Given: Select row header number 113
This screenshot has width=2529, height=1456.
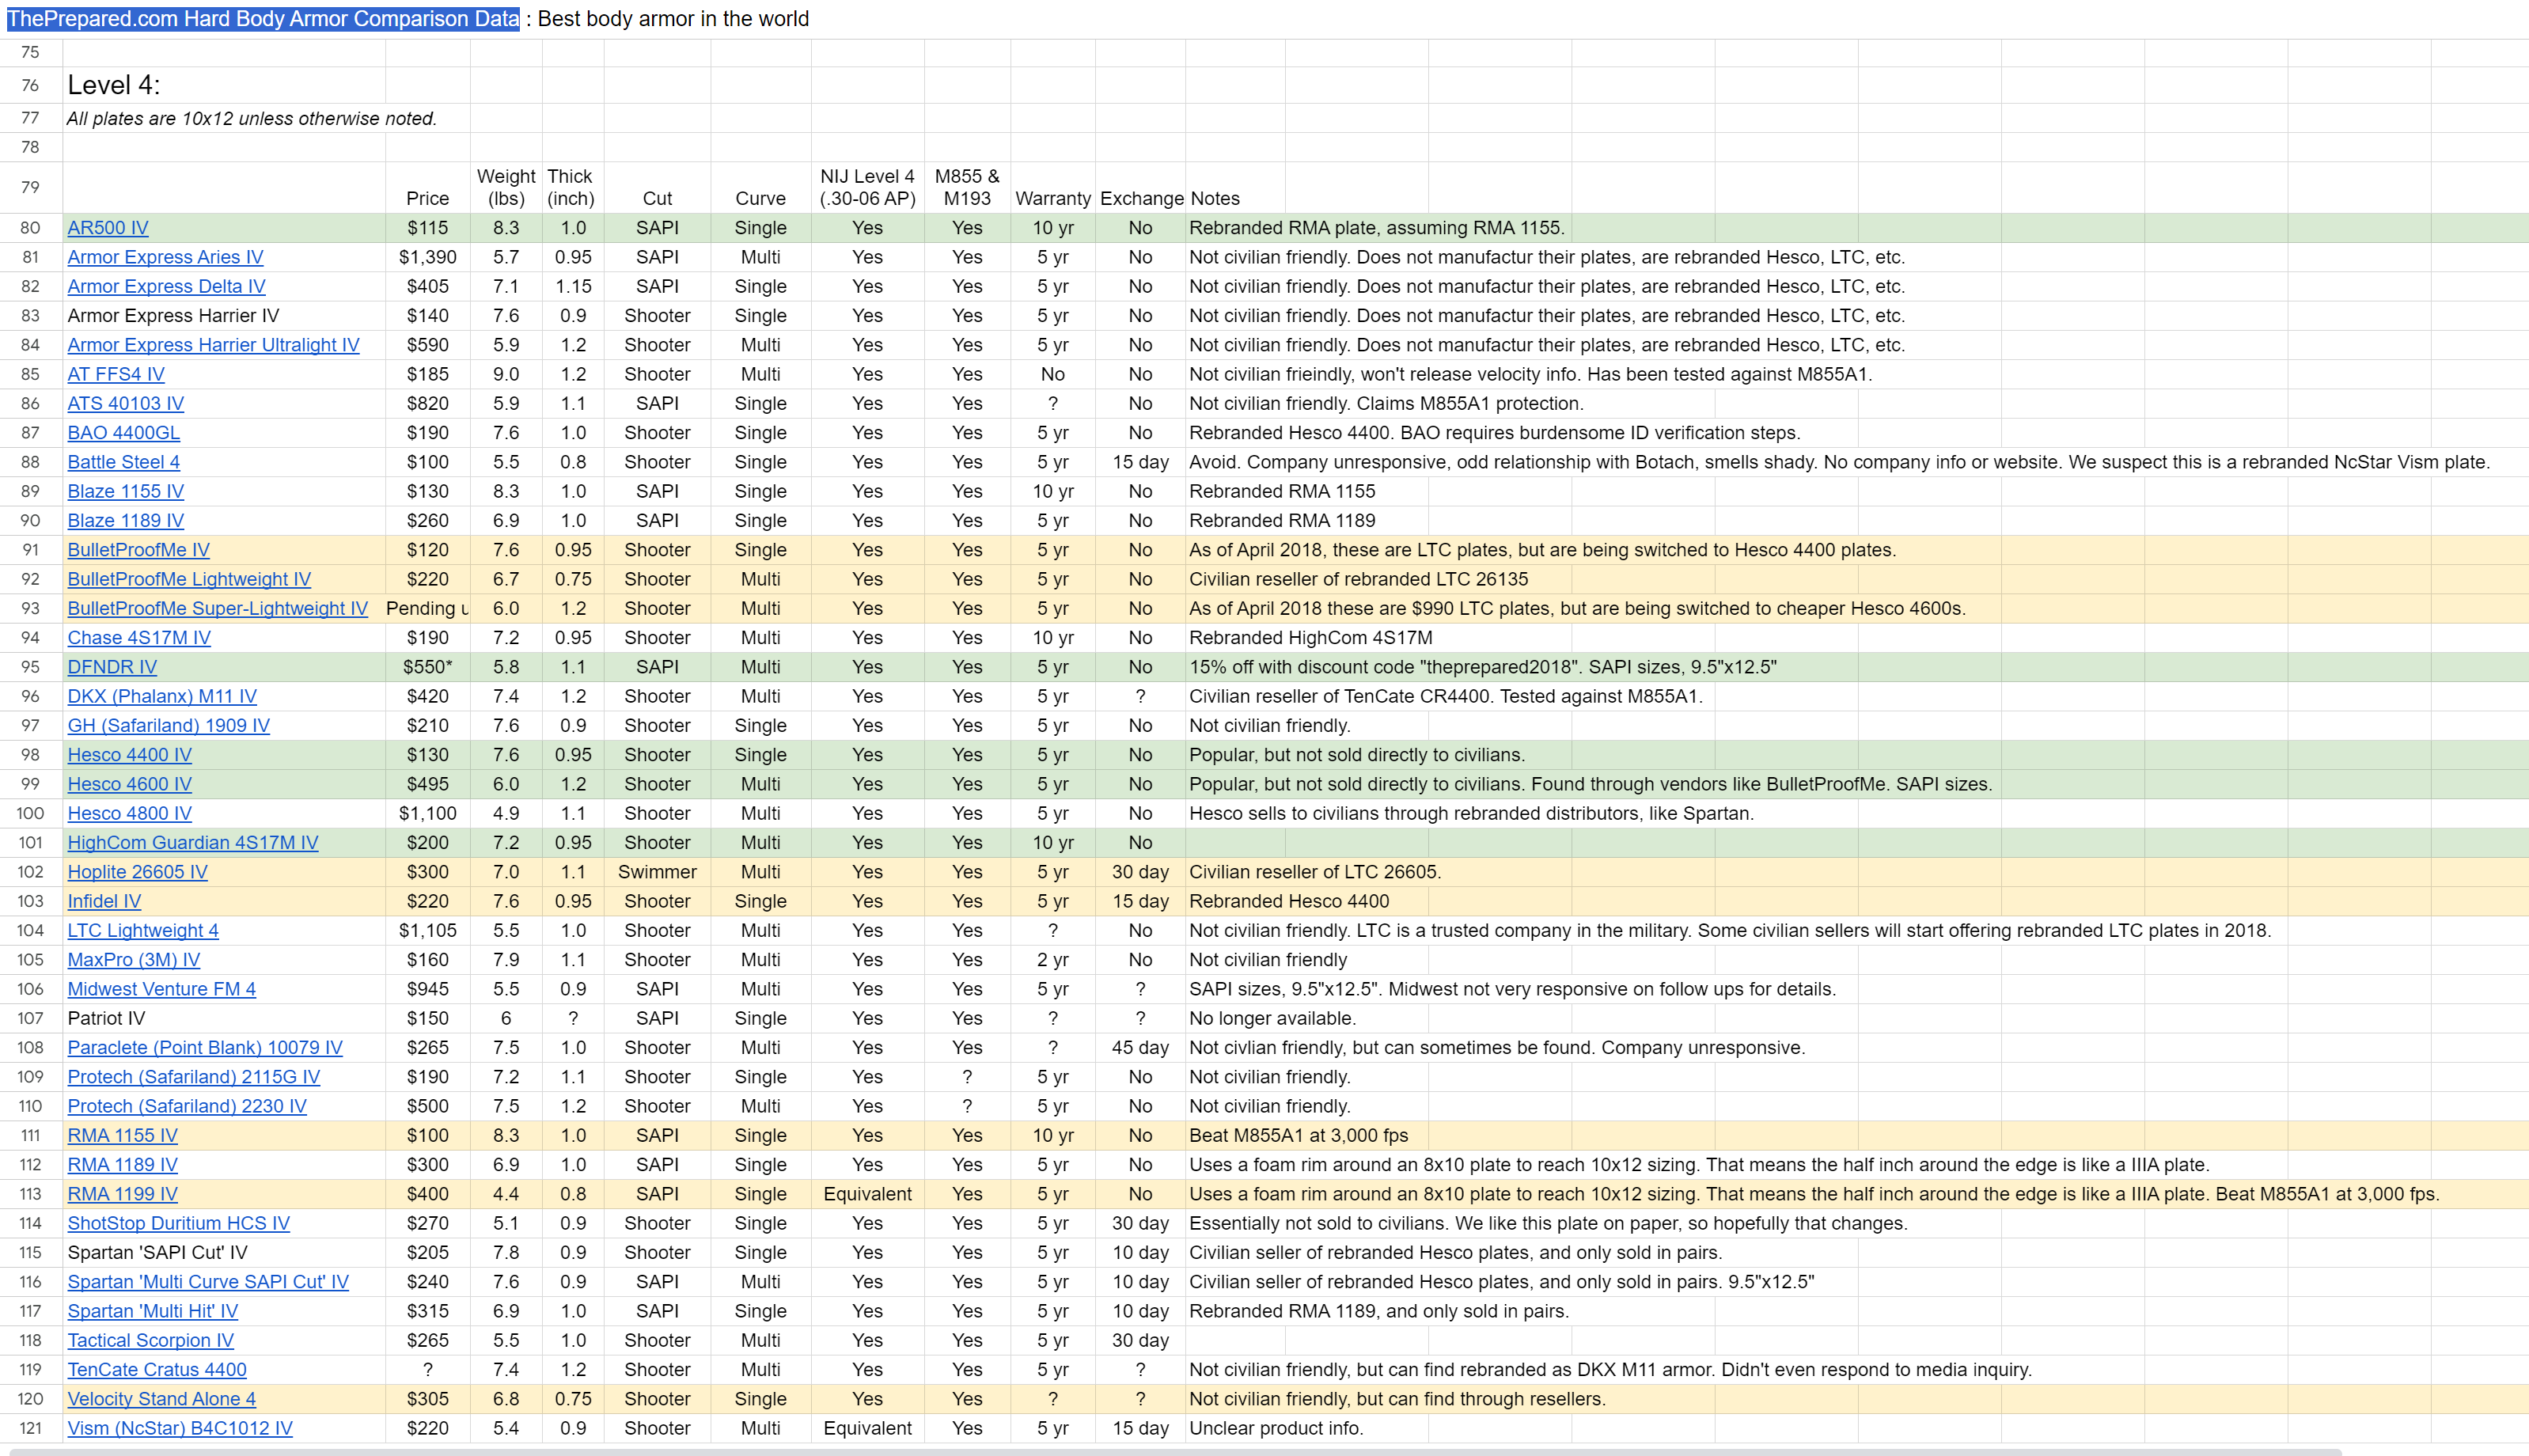Looking at the screenshot, I should tap(30, 1194).
